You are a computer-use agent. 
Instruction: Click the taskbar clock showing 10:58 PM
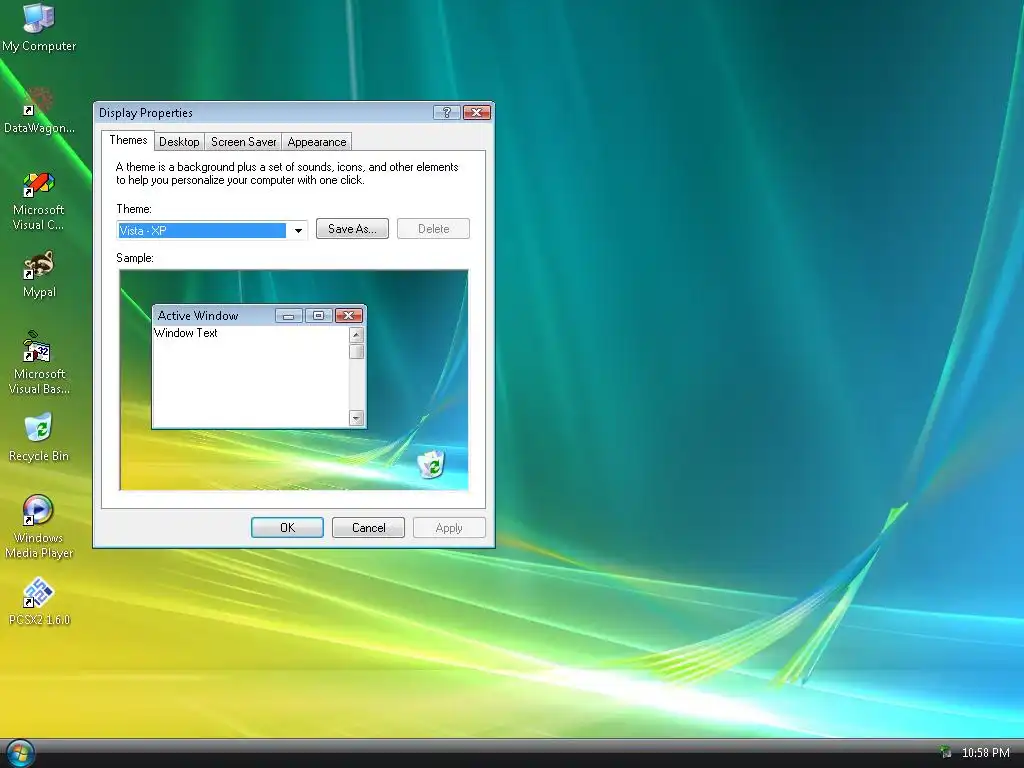[x=985, y=752]
